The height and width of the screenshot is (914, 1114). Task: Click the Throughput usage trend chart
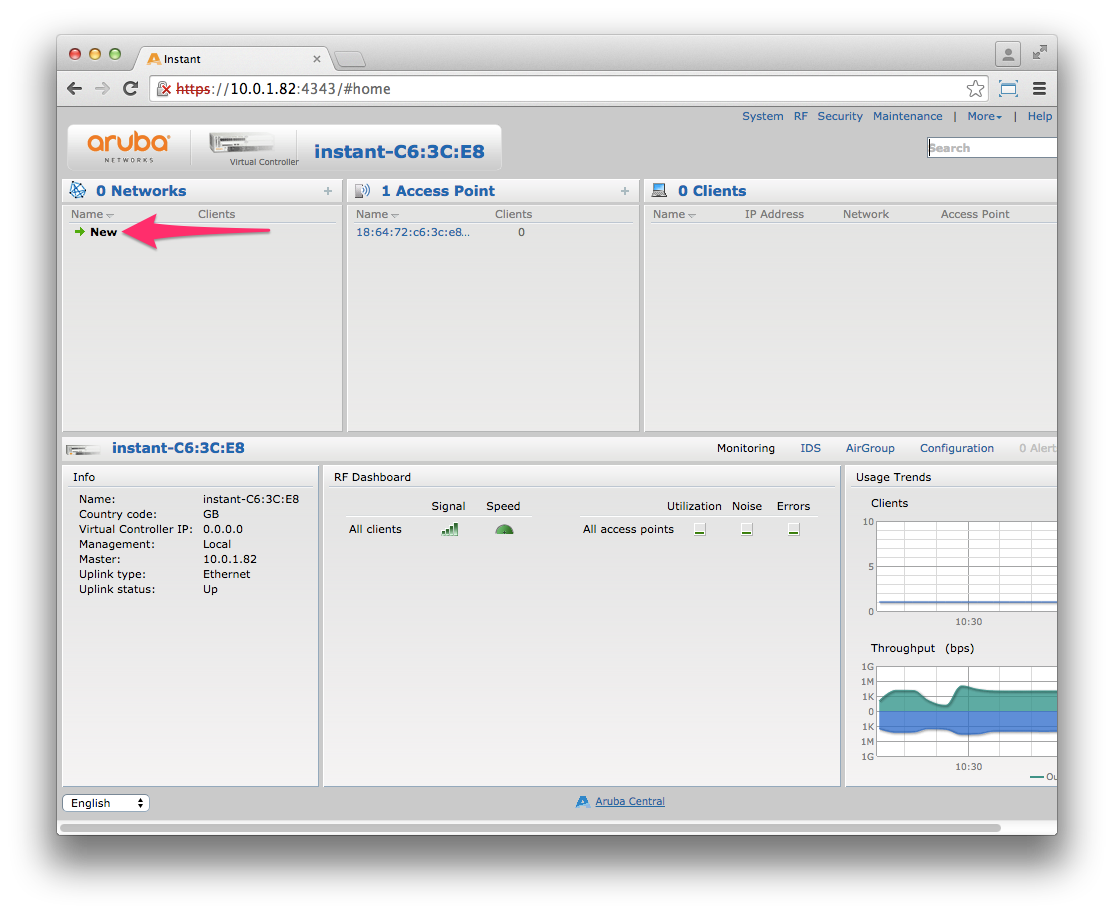(966, 711)
